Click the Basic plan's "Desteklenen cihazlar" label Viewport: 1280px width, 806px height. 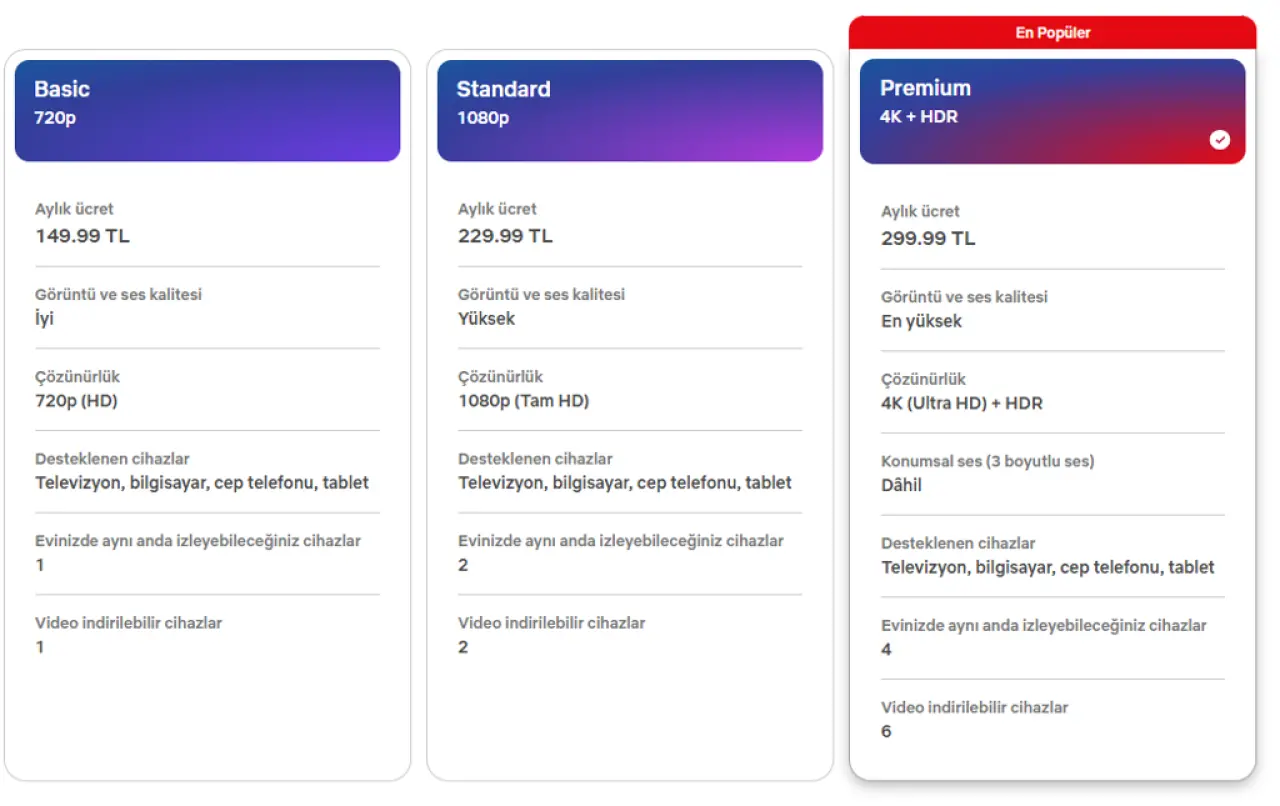click(112, 459)
